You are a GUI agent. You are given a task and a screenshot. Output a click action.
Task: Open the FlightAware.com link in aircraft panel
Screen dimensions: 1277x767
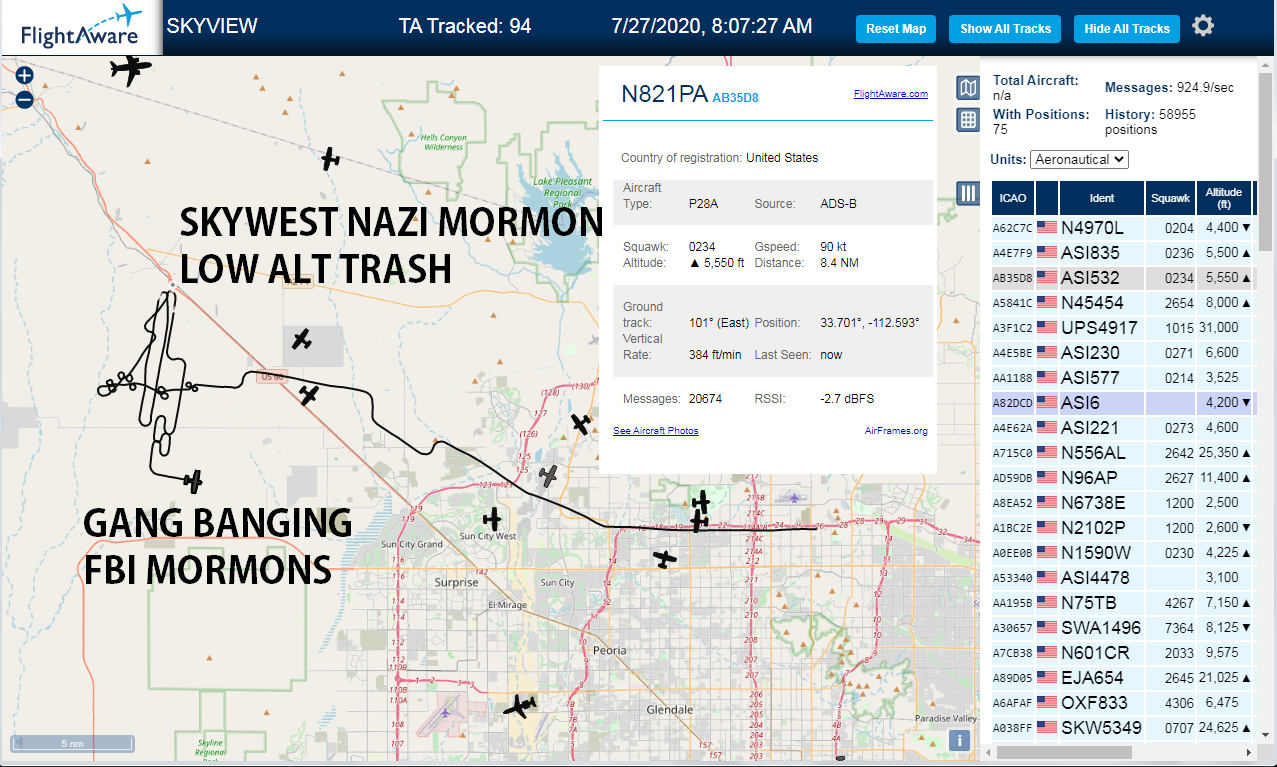coord(890,94)
